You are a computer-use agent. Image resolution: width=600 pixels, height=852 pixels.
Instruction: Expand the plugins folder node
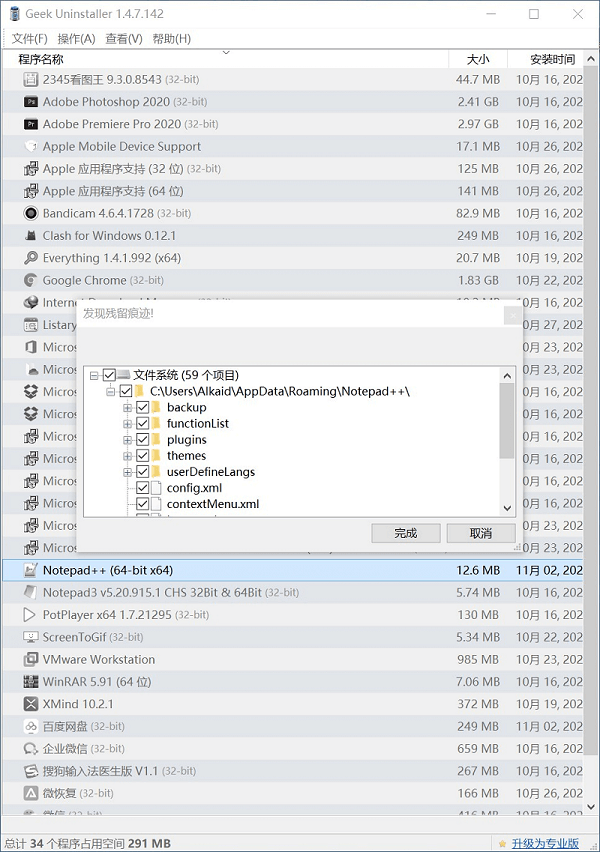(x=127, y=440)
